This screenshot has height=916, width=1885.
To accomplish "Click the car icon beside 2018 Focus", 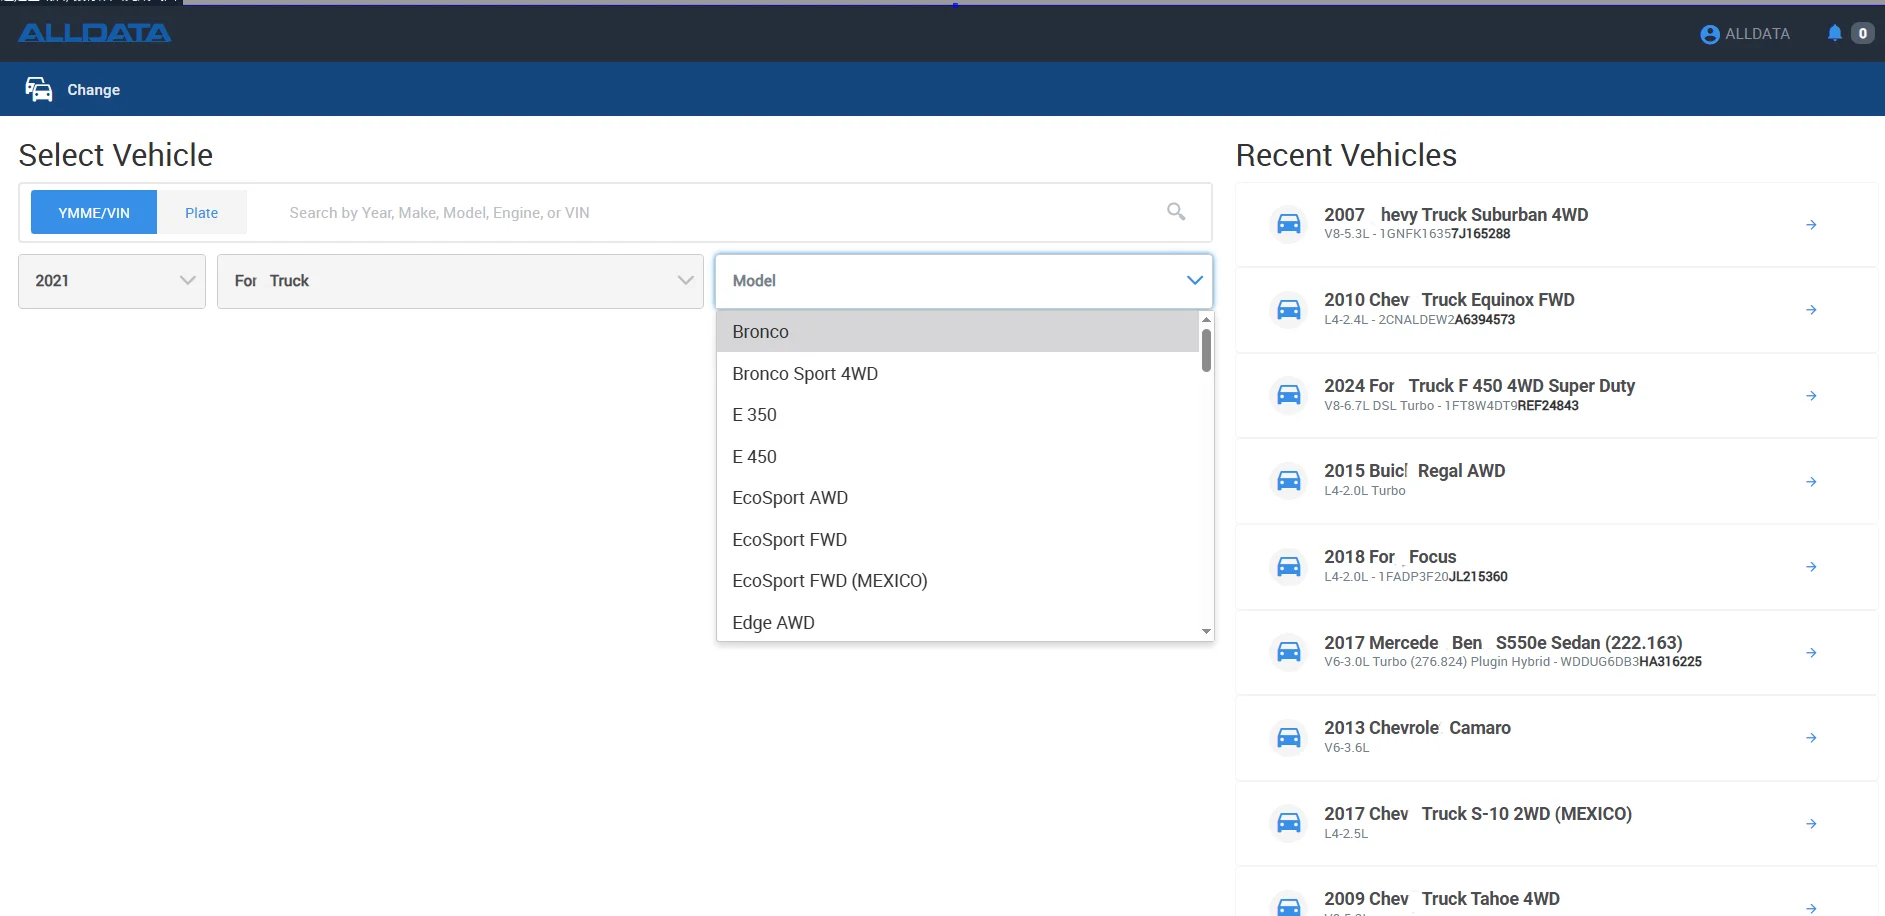I will click(x=1289, y=567).
